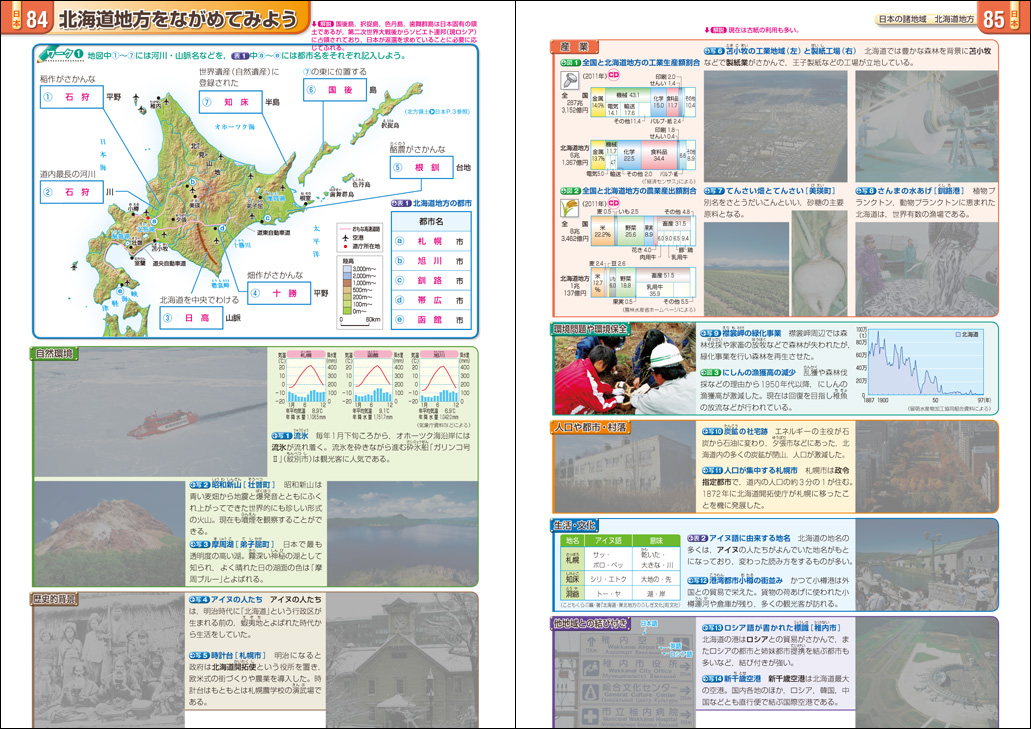Screen dimensions: 1031x729
Task: Select the ⓑ 旭川 row in the city table
Action: pyautogui.click(x=431, y=261)
